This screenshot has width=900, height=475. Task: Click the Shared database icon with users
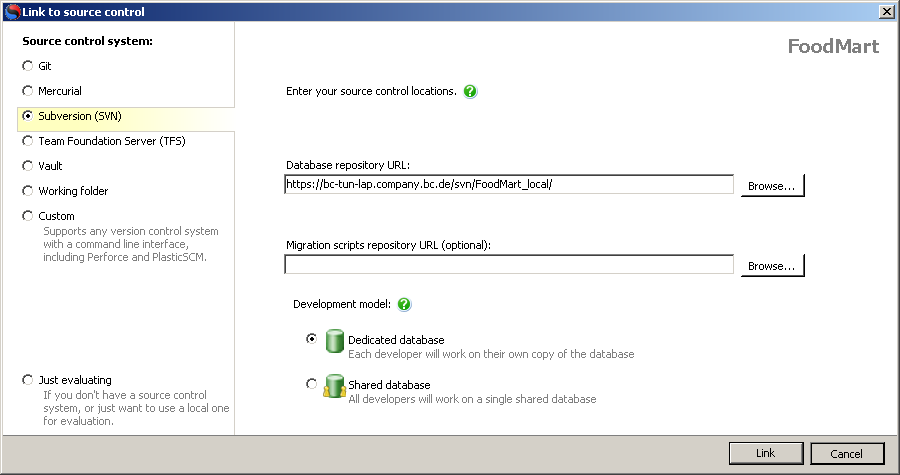334,386
